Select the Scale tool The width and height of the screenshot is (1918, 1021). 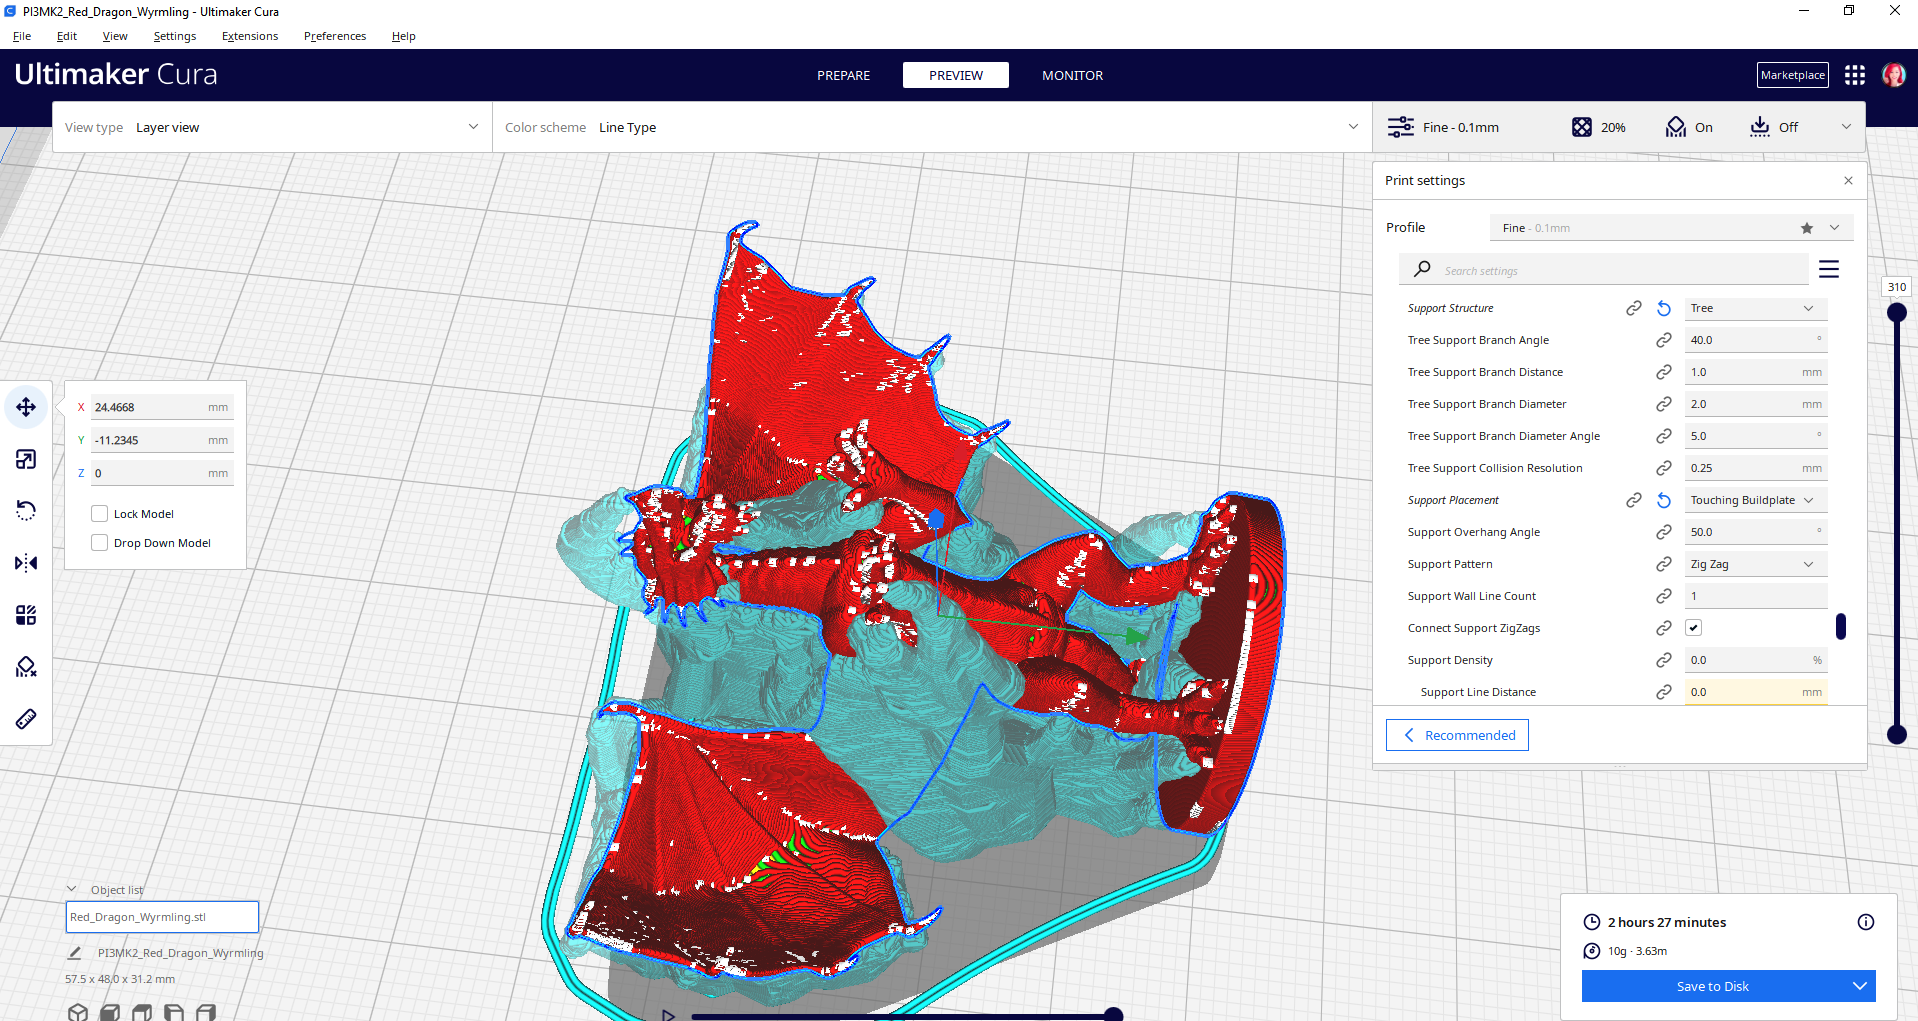click(25, 459)
